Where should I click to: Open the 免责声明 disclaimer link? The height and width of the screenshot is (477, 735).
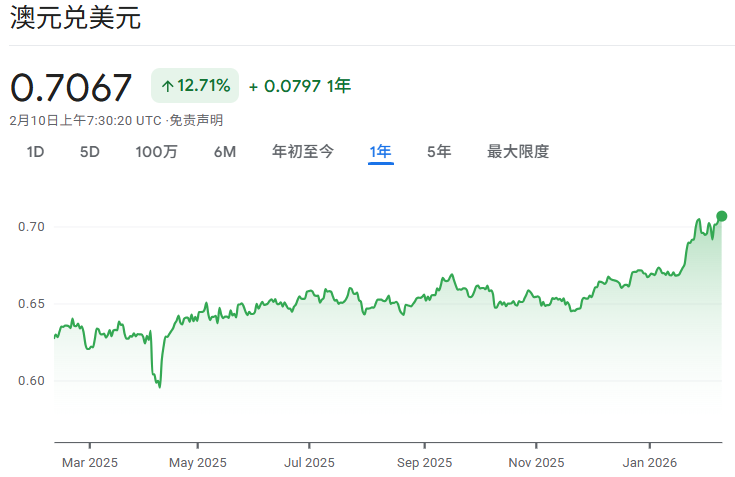(x=196, y=120)
